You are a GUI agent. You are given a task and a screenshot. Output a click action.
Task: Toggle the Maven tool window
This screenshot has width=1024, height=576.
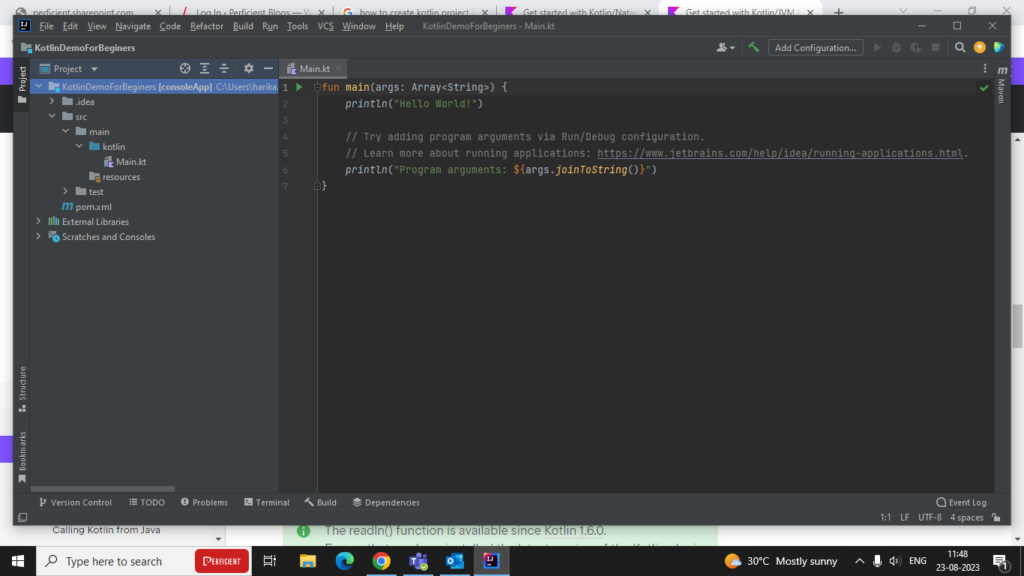click(1001, 85)
